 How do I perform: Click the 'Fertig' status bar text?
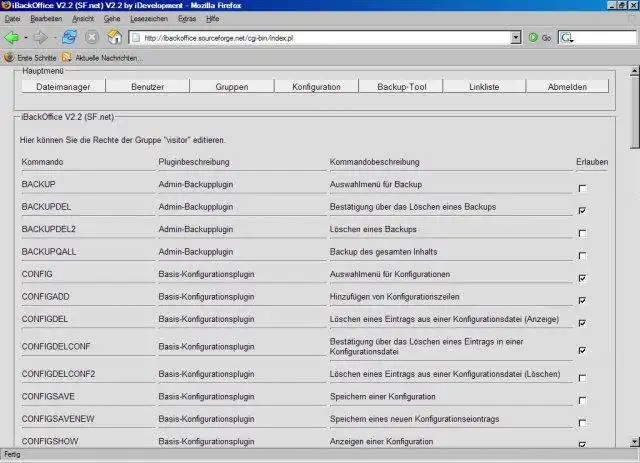click(12, 454)
